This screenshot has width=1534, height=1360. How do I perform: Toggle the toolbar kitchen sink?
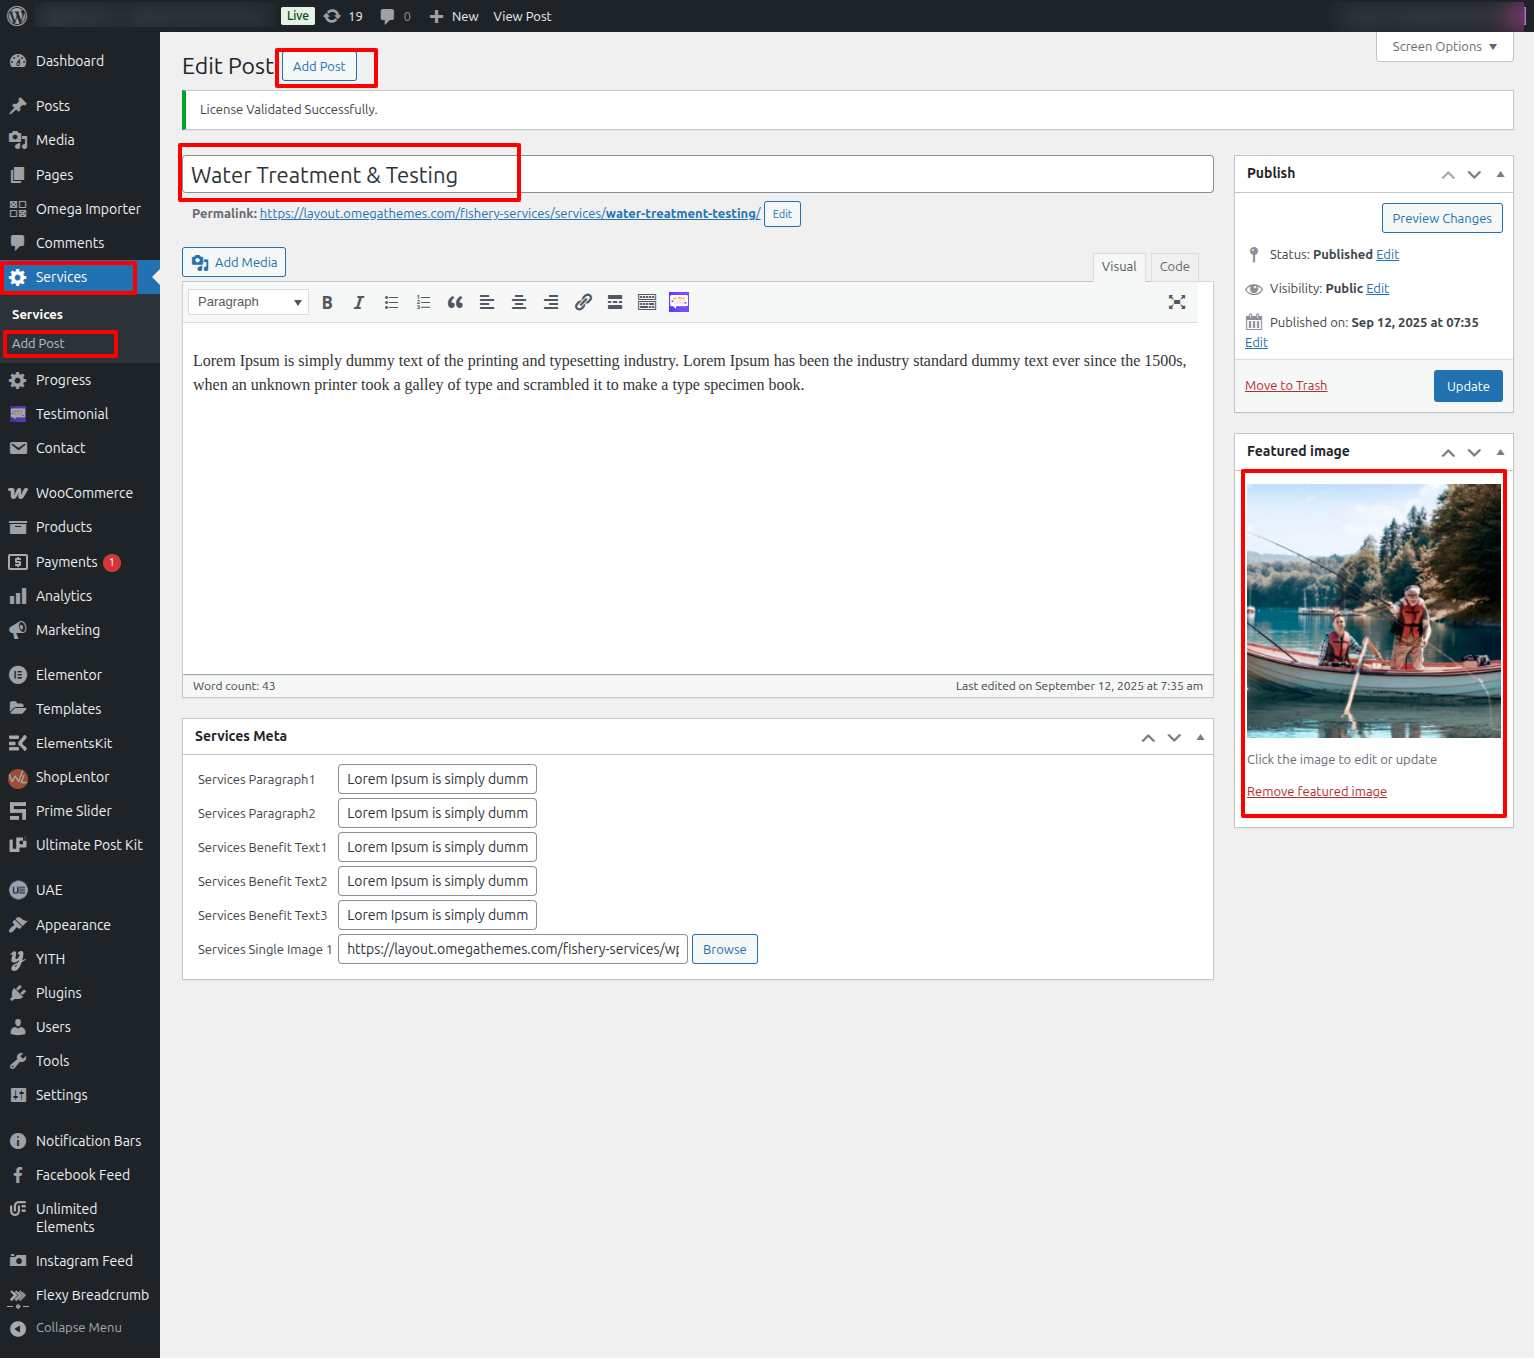pyautogui.click(x=647, y=302)
